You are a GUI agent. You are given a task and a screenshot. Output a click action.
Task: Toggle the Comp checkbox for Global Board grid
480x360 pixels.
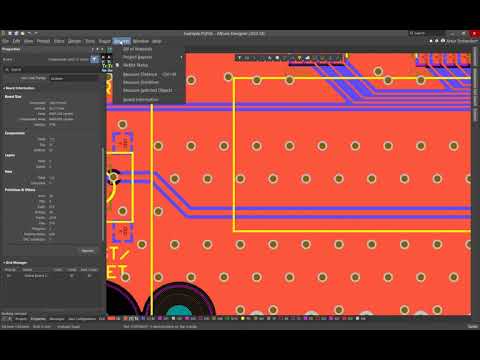[x=72, y=276]
